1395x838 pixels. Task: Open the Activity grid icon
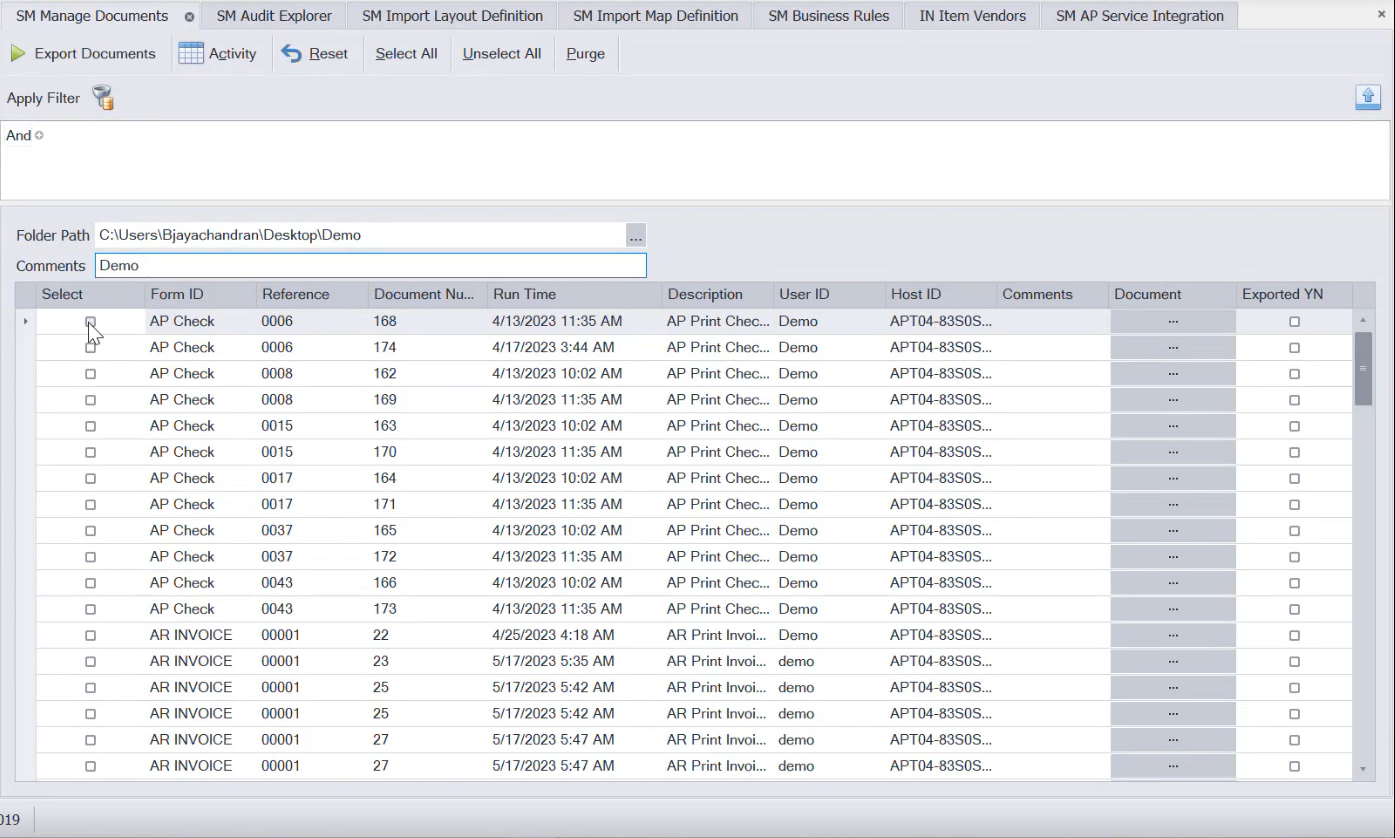(x=191, y=54)
